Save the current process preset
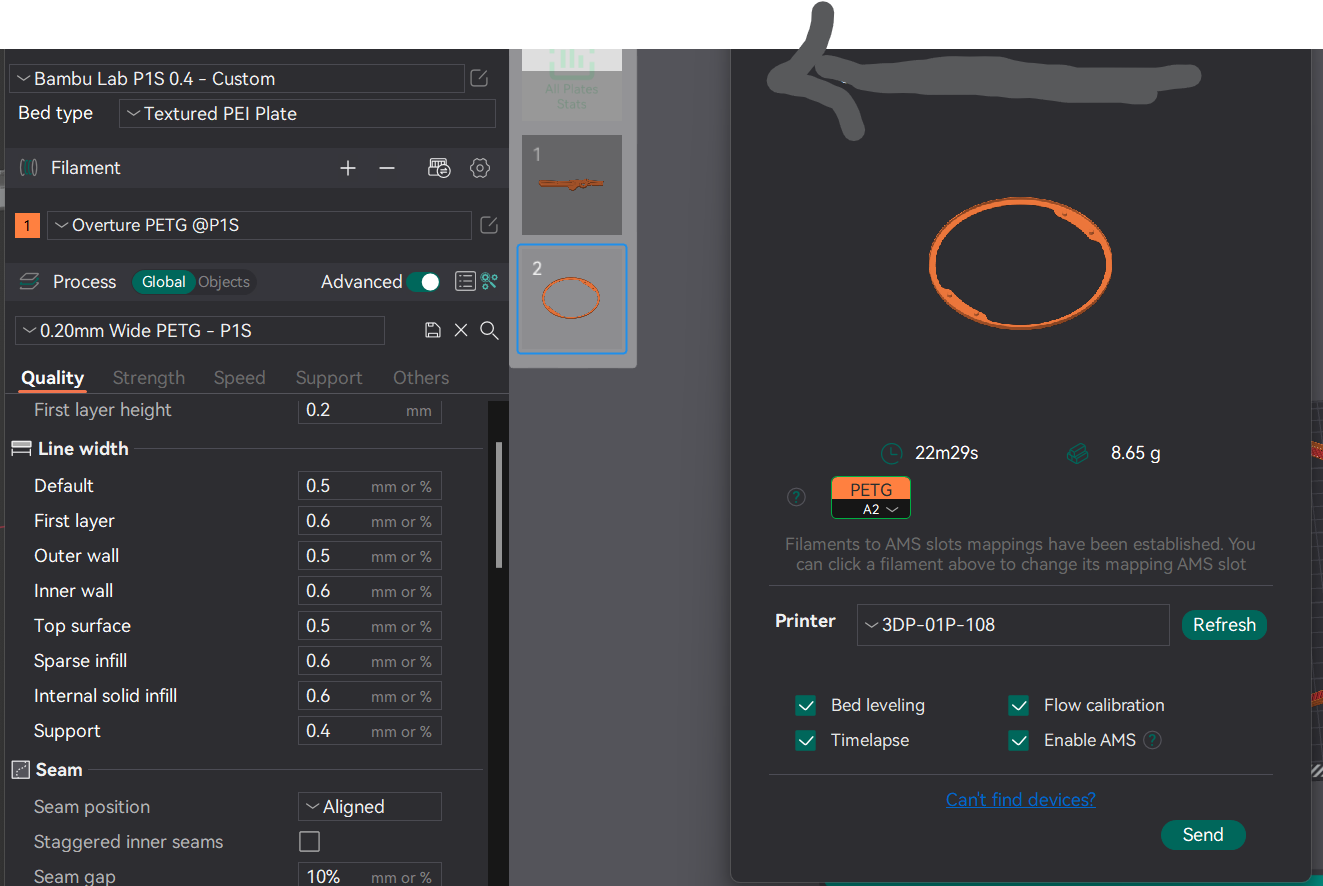This screenshot has height=886, width=1323. tap(432, 329)
